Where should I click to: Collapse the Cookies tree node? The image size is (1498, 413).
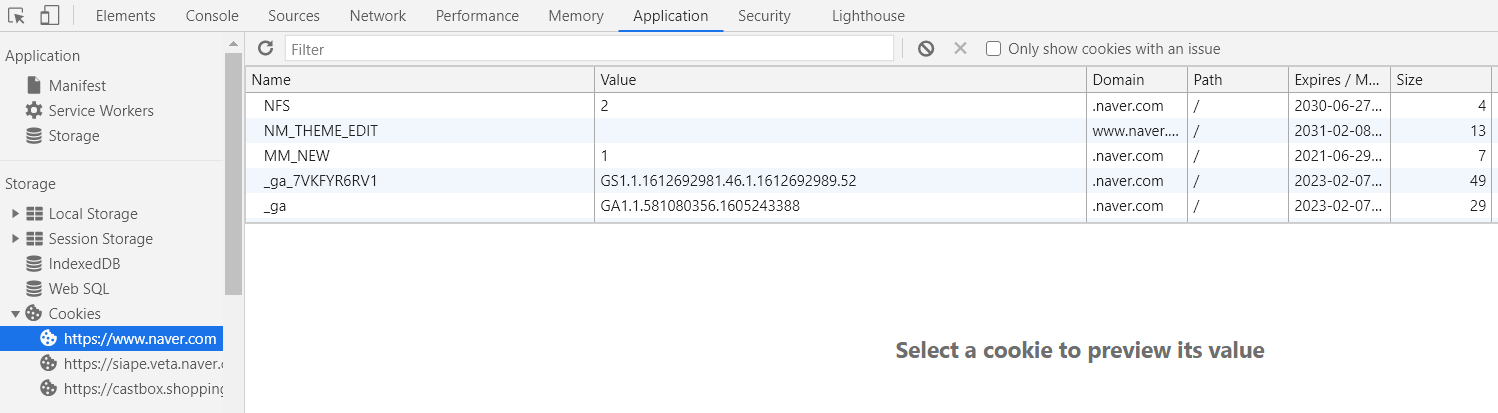coord(15,313)
